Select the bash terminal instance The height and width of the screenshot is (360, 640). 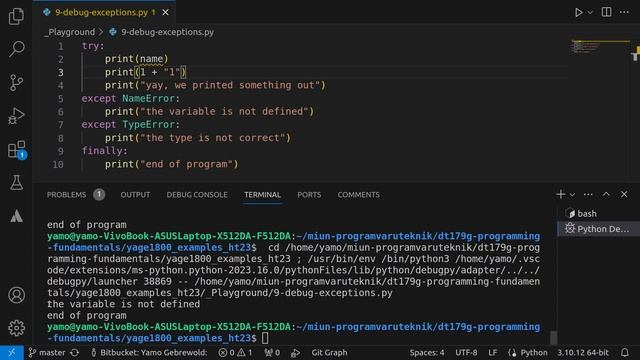[x=598, y=213]
